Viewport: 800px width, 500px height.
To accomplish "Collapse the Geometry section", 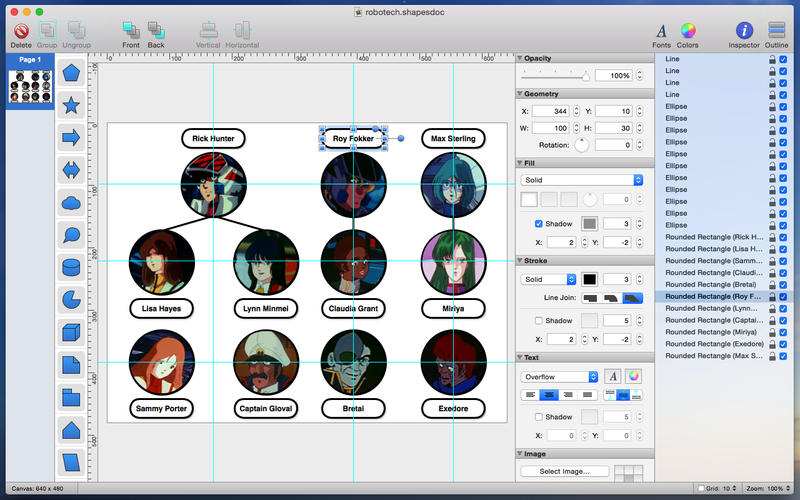I will coord(521,94).
